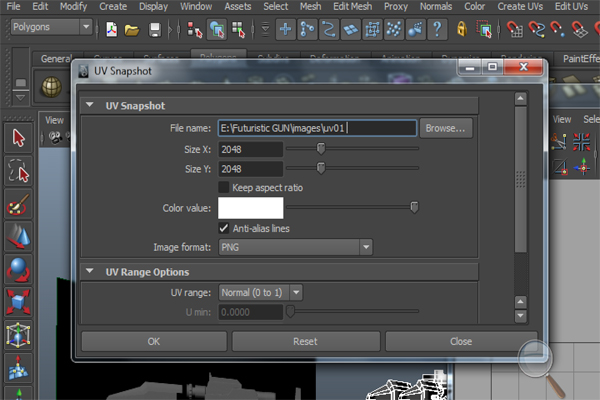Open the Polygons menu set dropdown
The height and width of the screenshot is (400, 600).
coord(51,27)
